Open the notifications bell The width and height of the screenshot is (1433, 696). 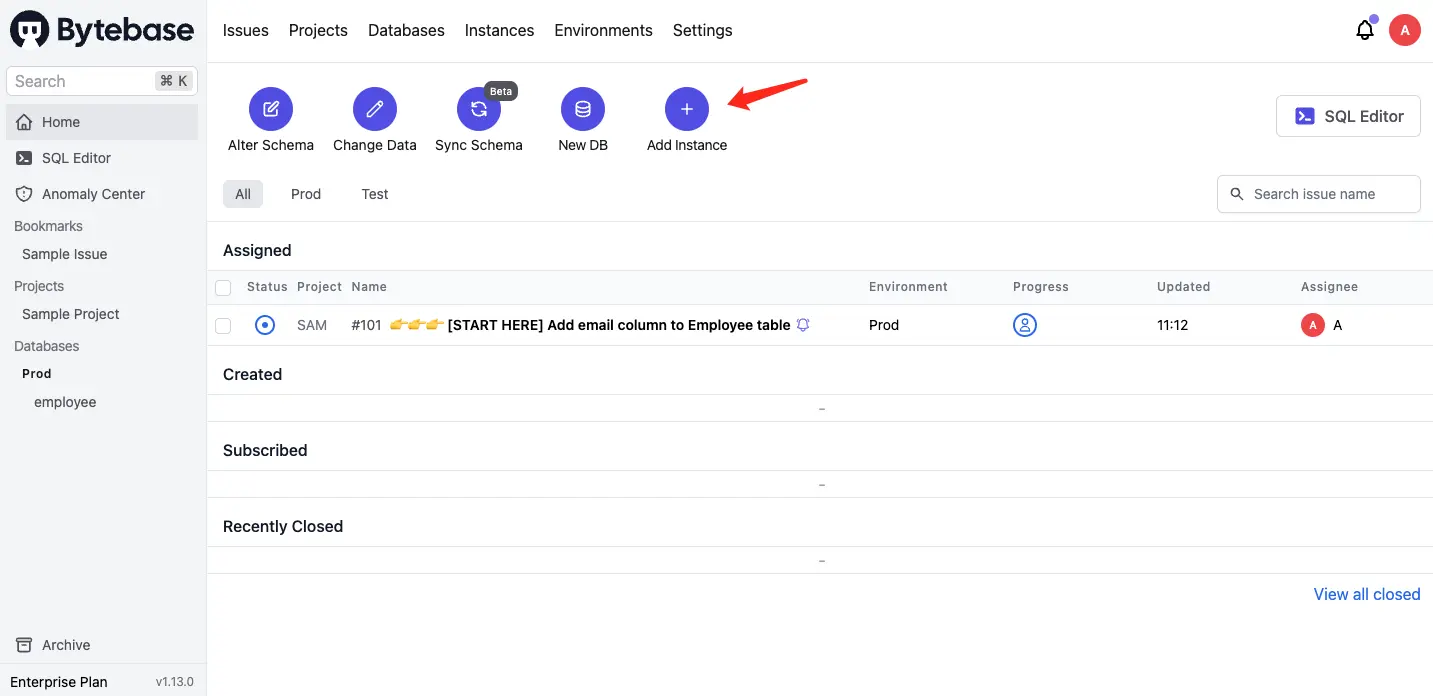coord(1365,31)
